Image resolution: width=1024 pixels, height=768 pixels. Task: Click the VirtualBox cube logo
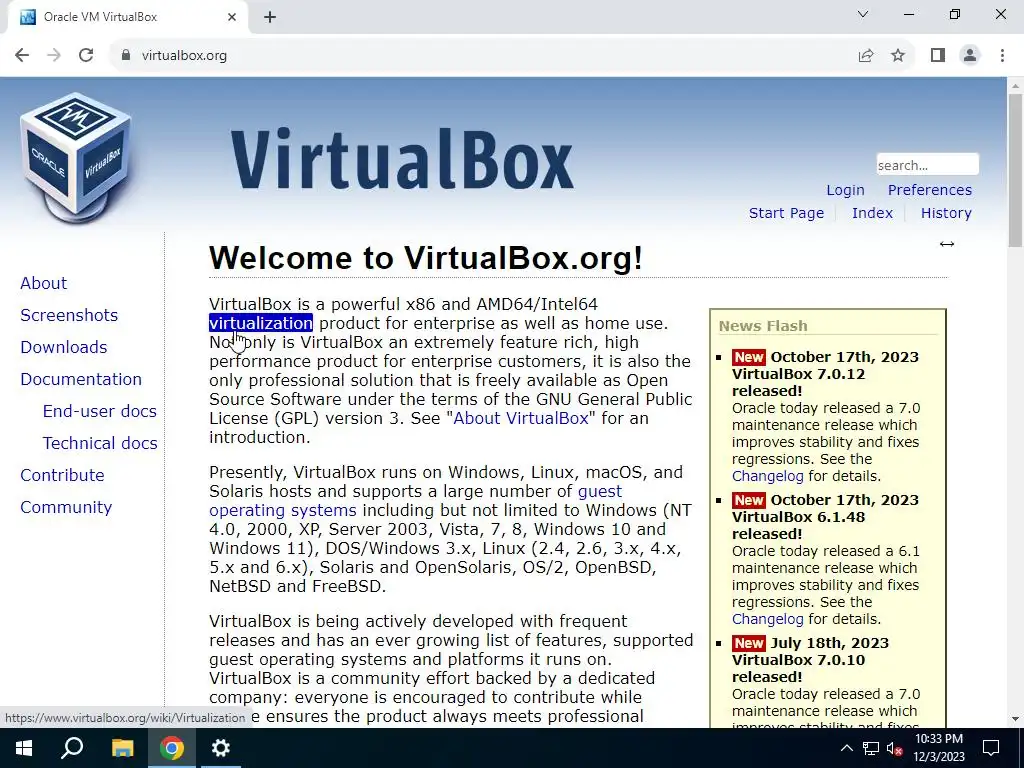point(76,157)
